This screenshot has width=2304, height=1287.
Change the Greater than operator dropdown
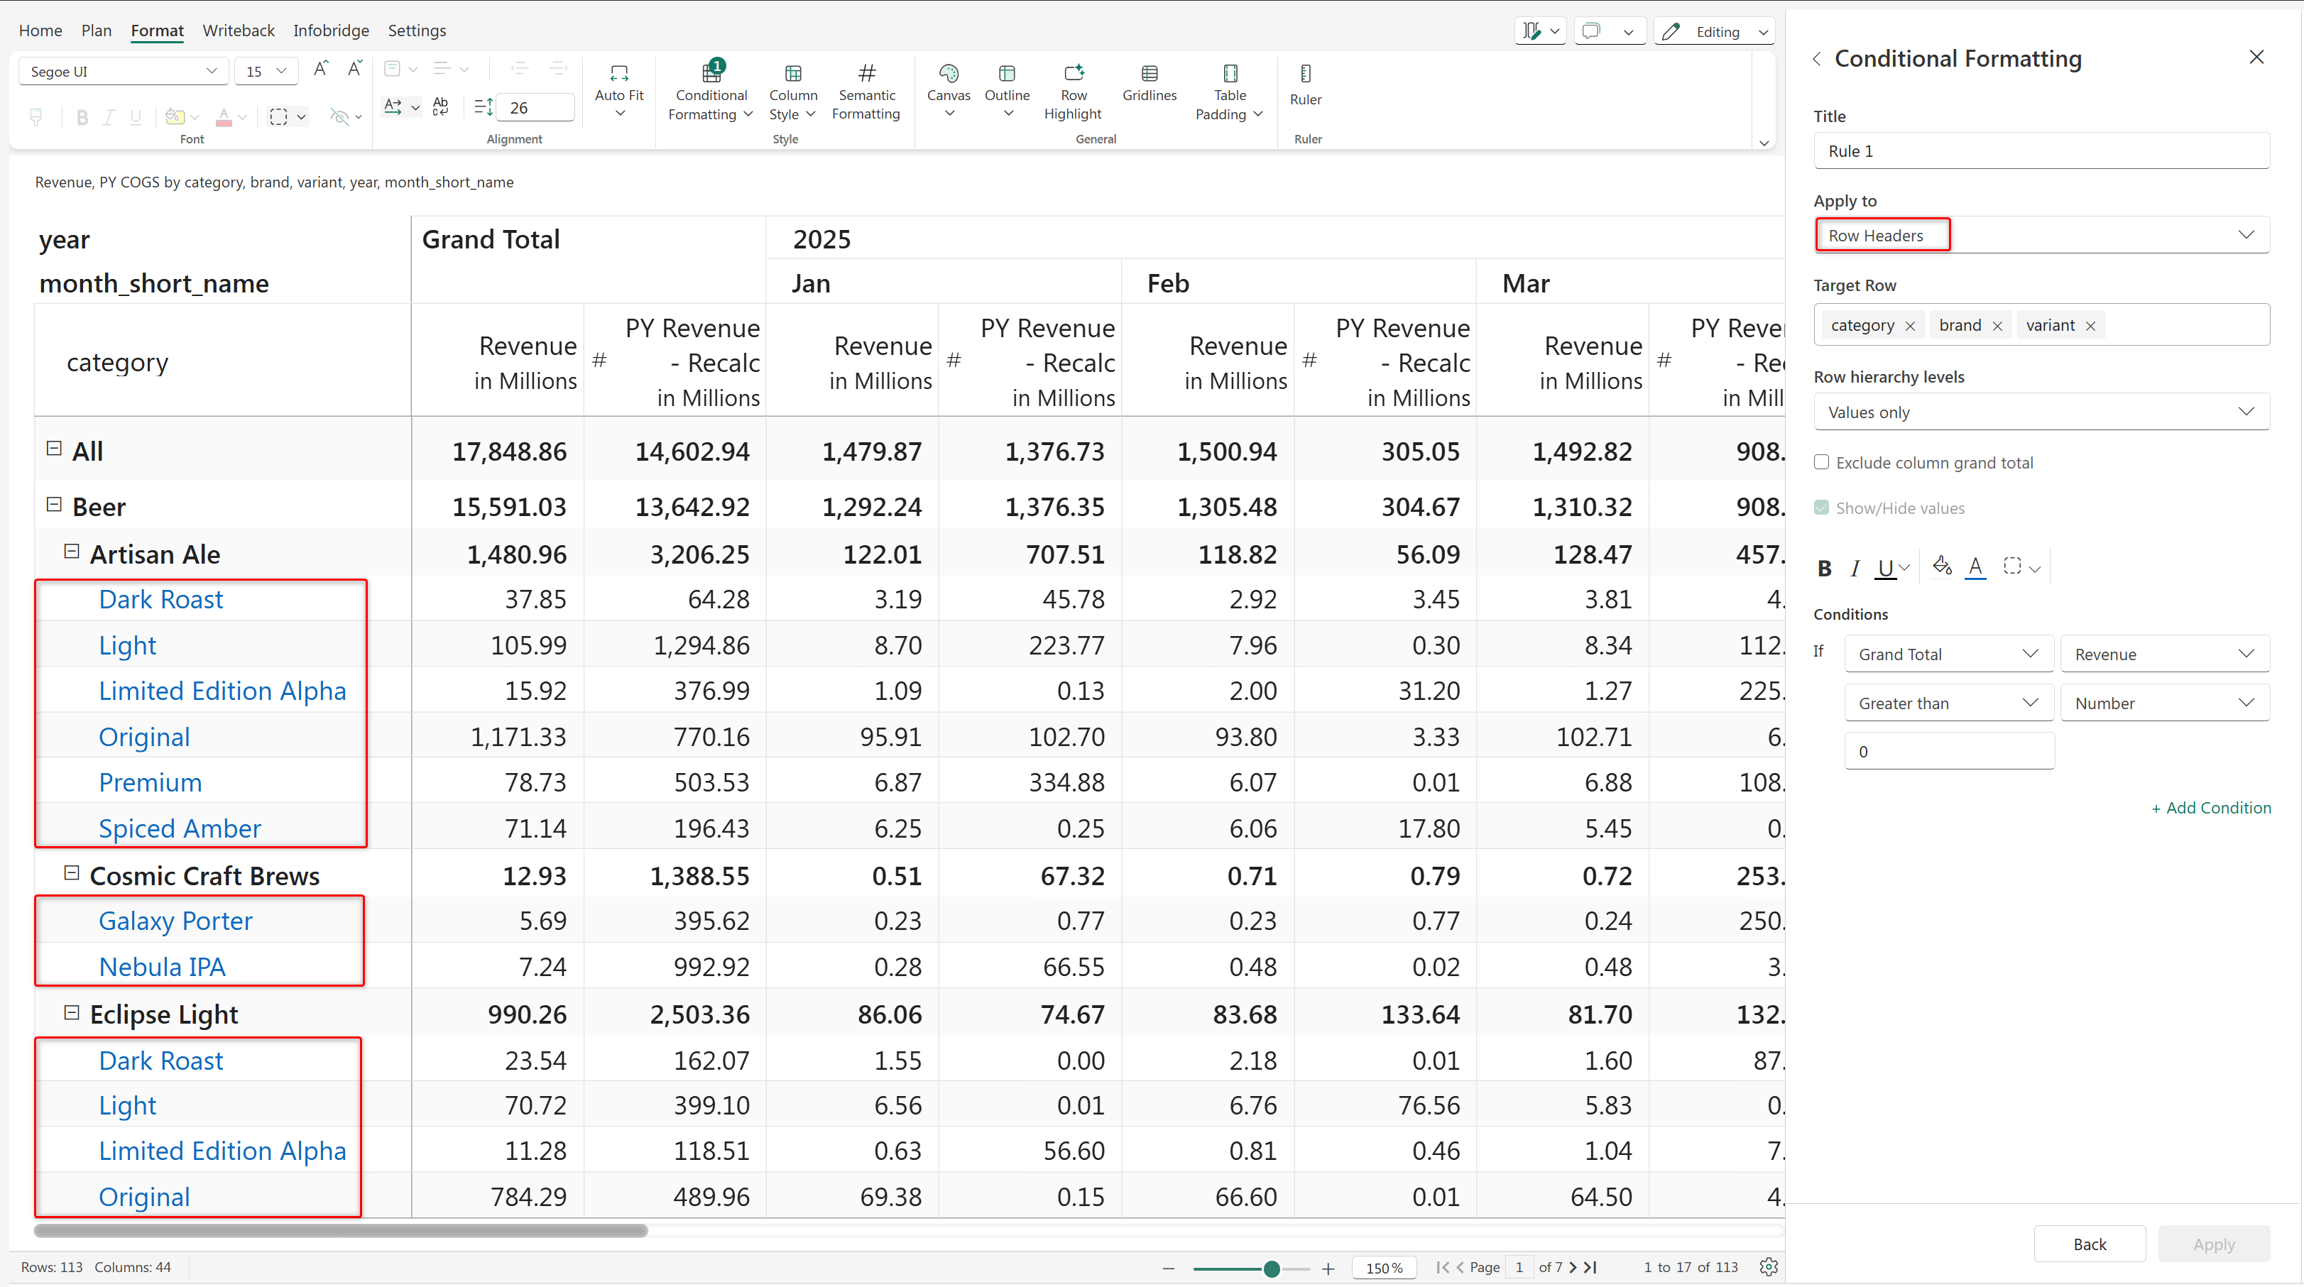1948,703
